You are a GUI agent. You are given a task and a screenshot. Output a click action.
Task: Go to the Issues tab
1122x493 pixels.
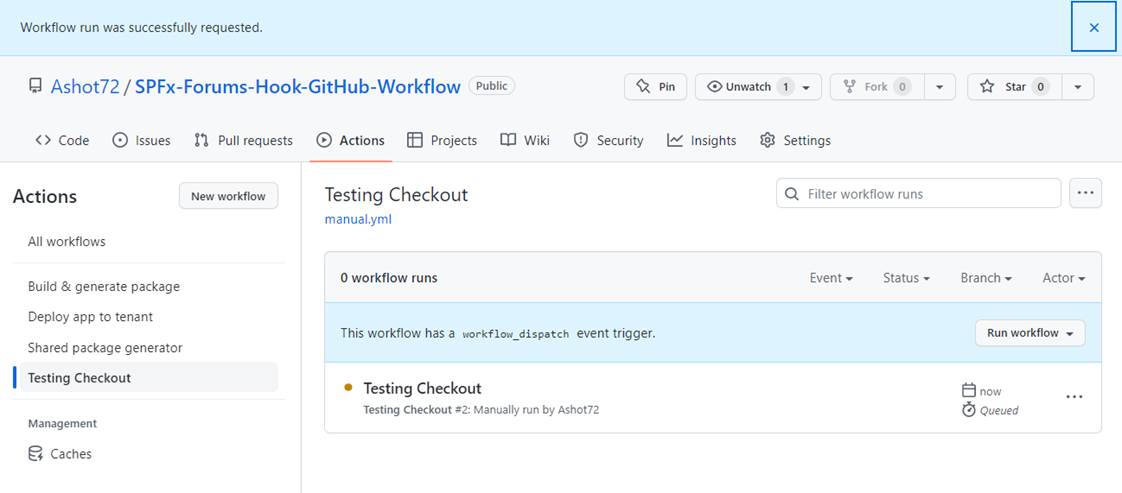pos(141,141)
